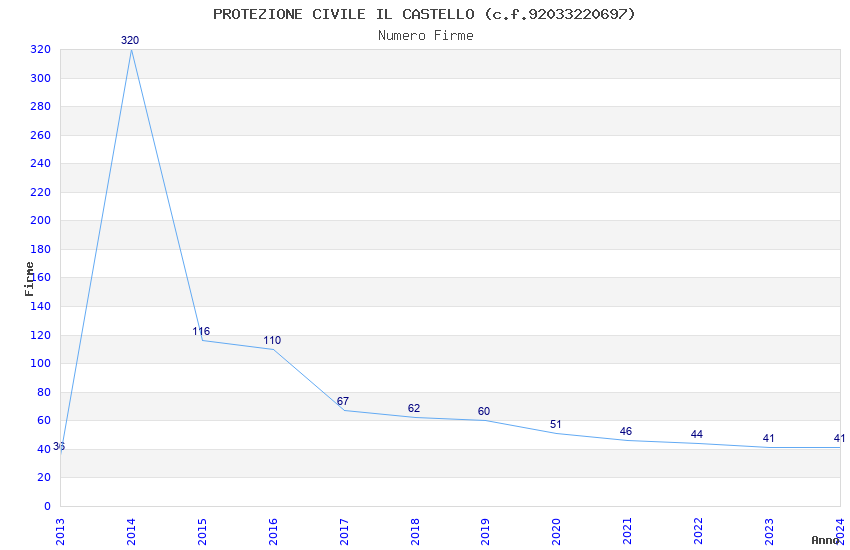The image size is (850, 550).
Task: Click the x-axis year 2013
Action: point(60,532)
